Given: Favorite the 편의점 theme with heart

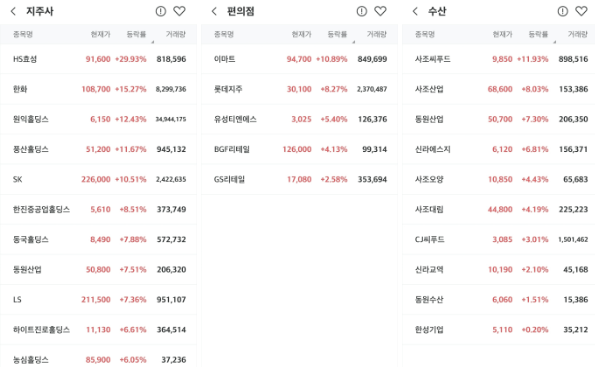Looking at the screenshot, I should click(x=380, y=11).
